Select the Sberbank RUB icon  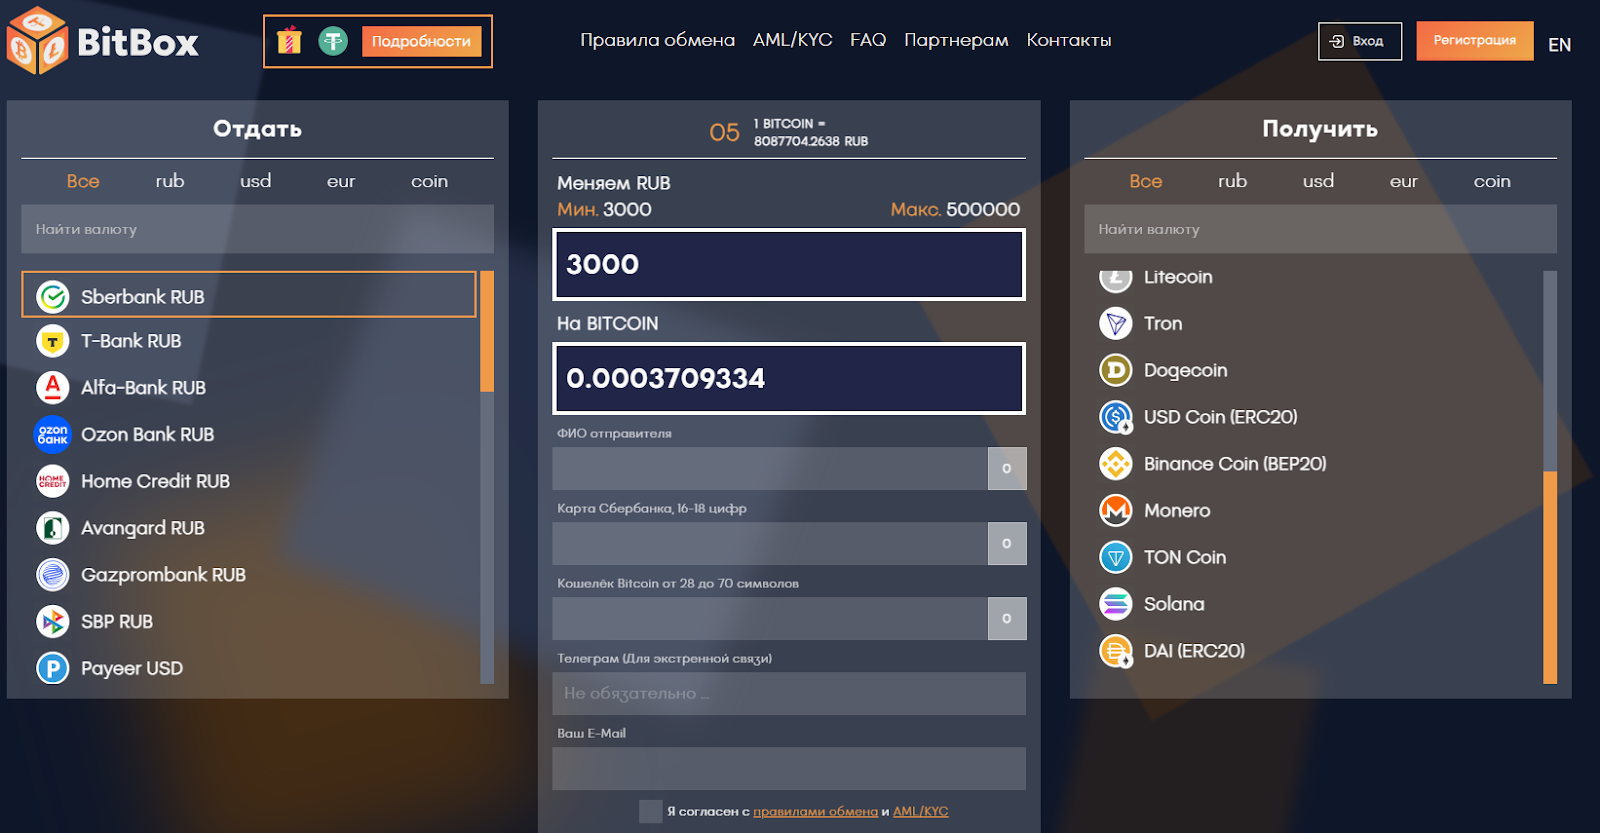tap(53, 297)
